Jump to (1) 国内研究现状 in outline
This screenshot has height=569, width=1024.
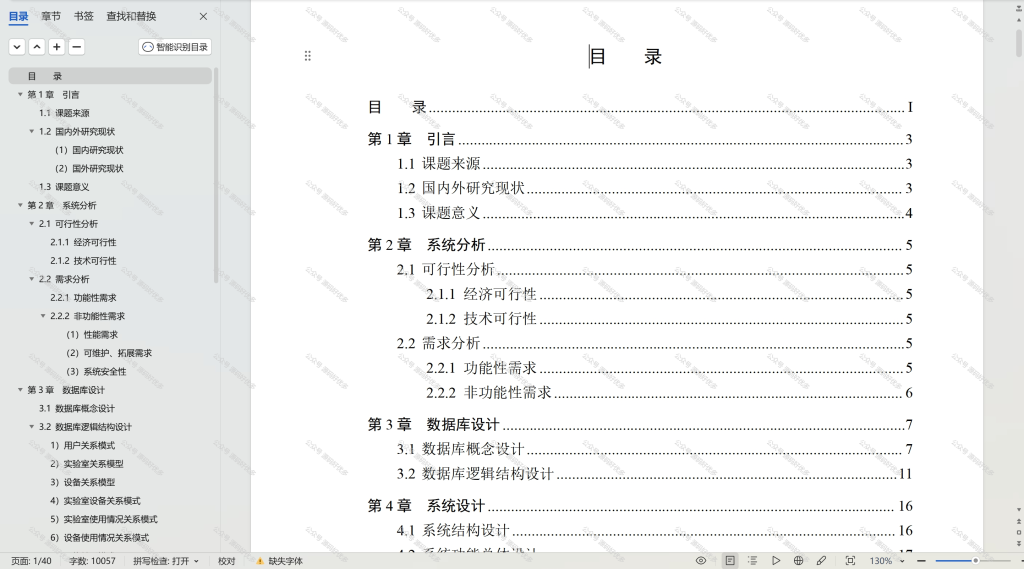click(x=89, y=150)
